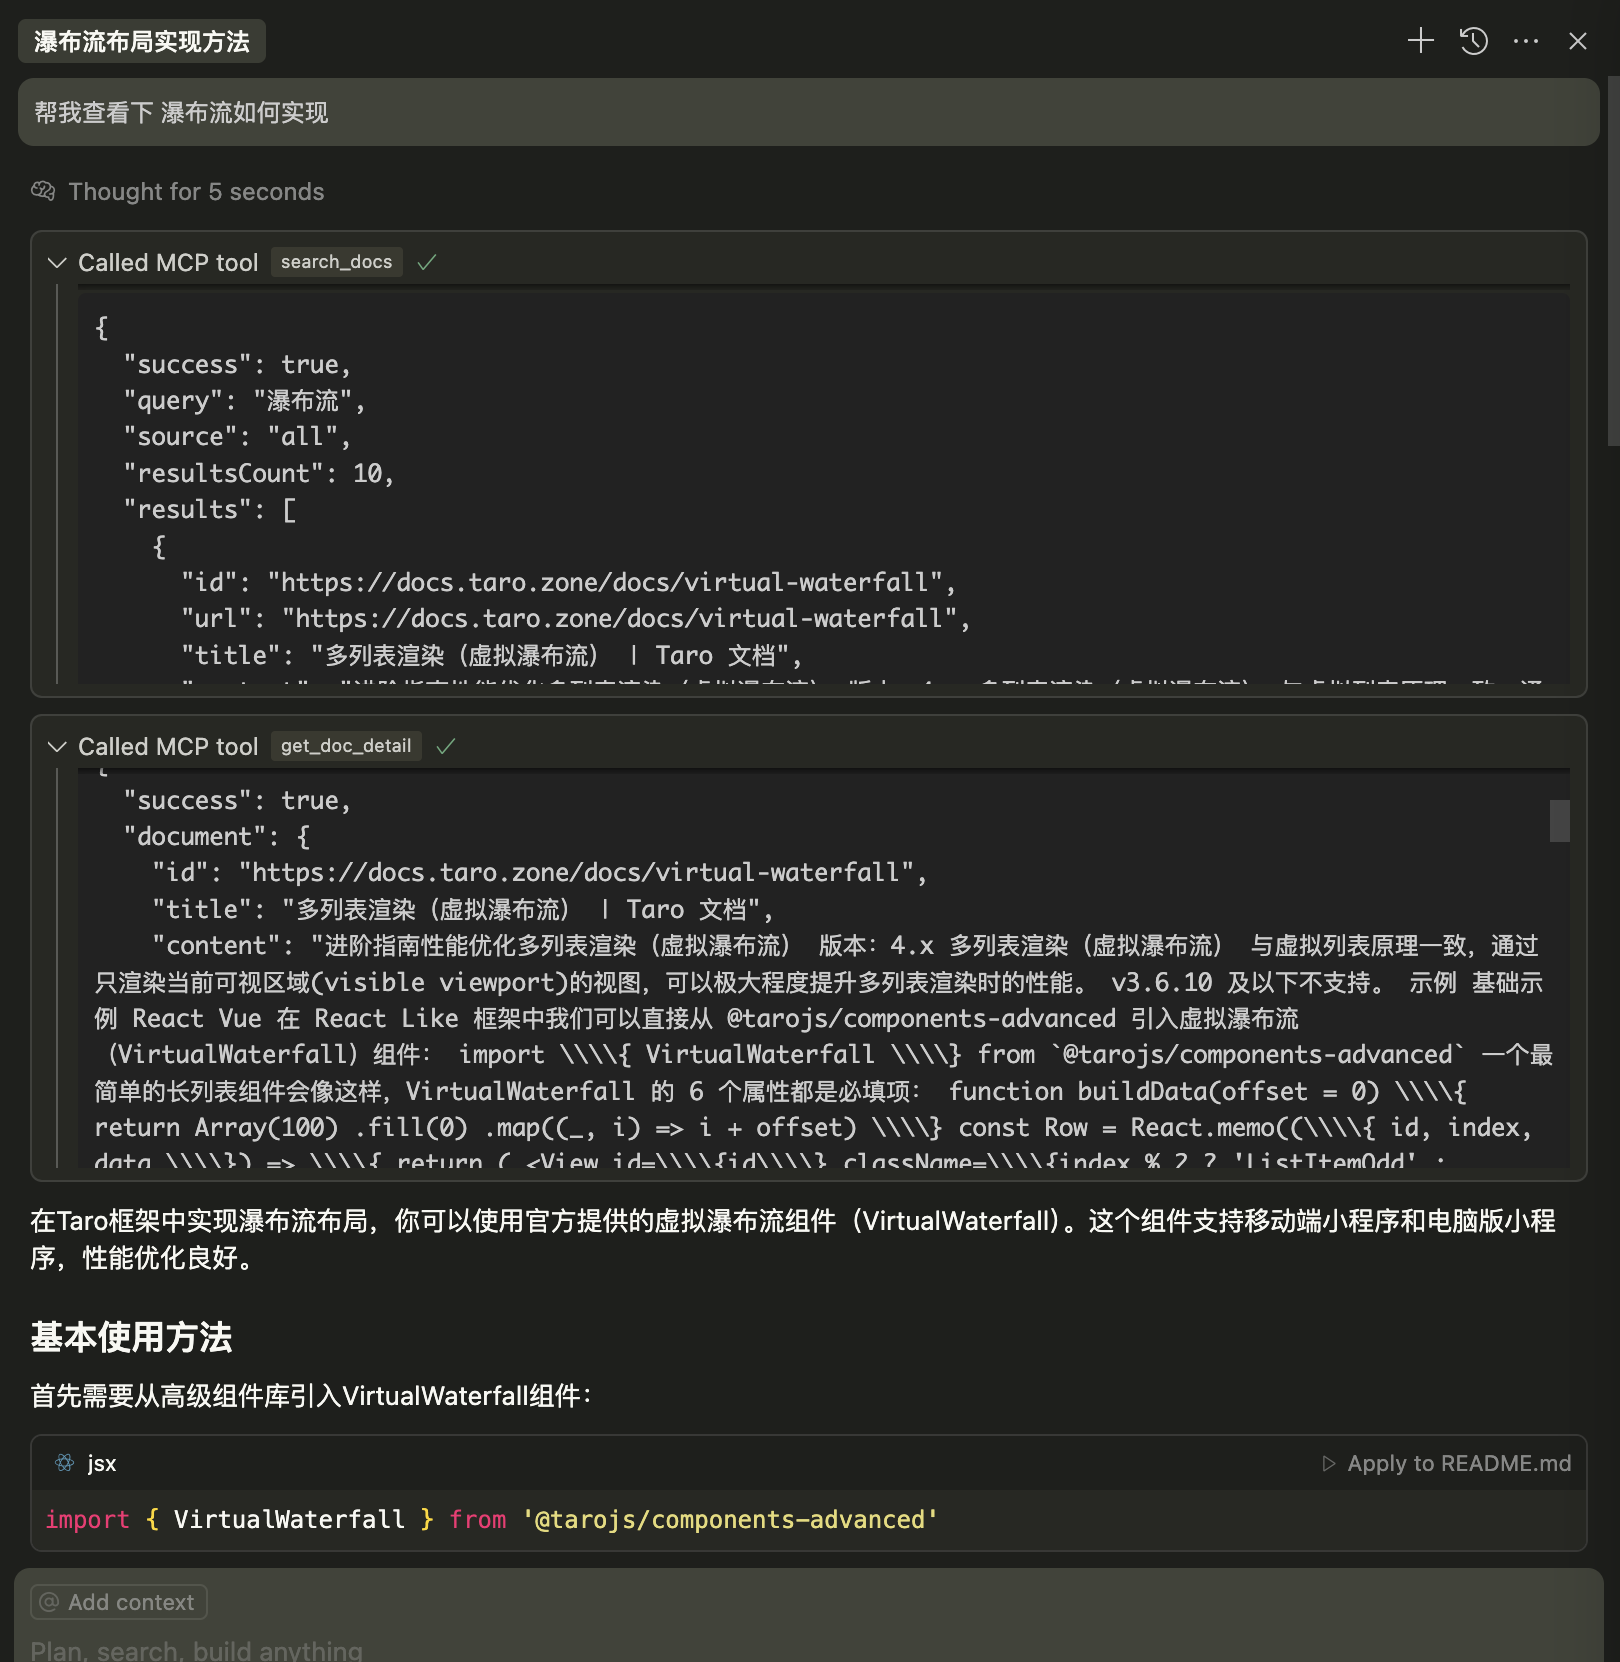Click the search_docs "url" virtual-waterfall line
The height and width of the screenshot is (1662, 1620).
point(576,619)
